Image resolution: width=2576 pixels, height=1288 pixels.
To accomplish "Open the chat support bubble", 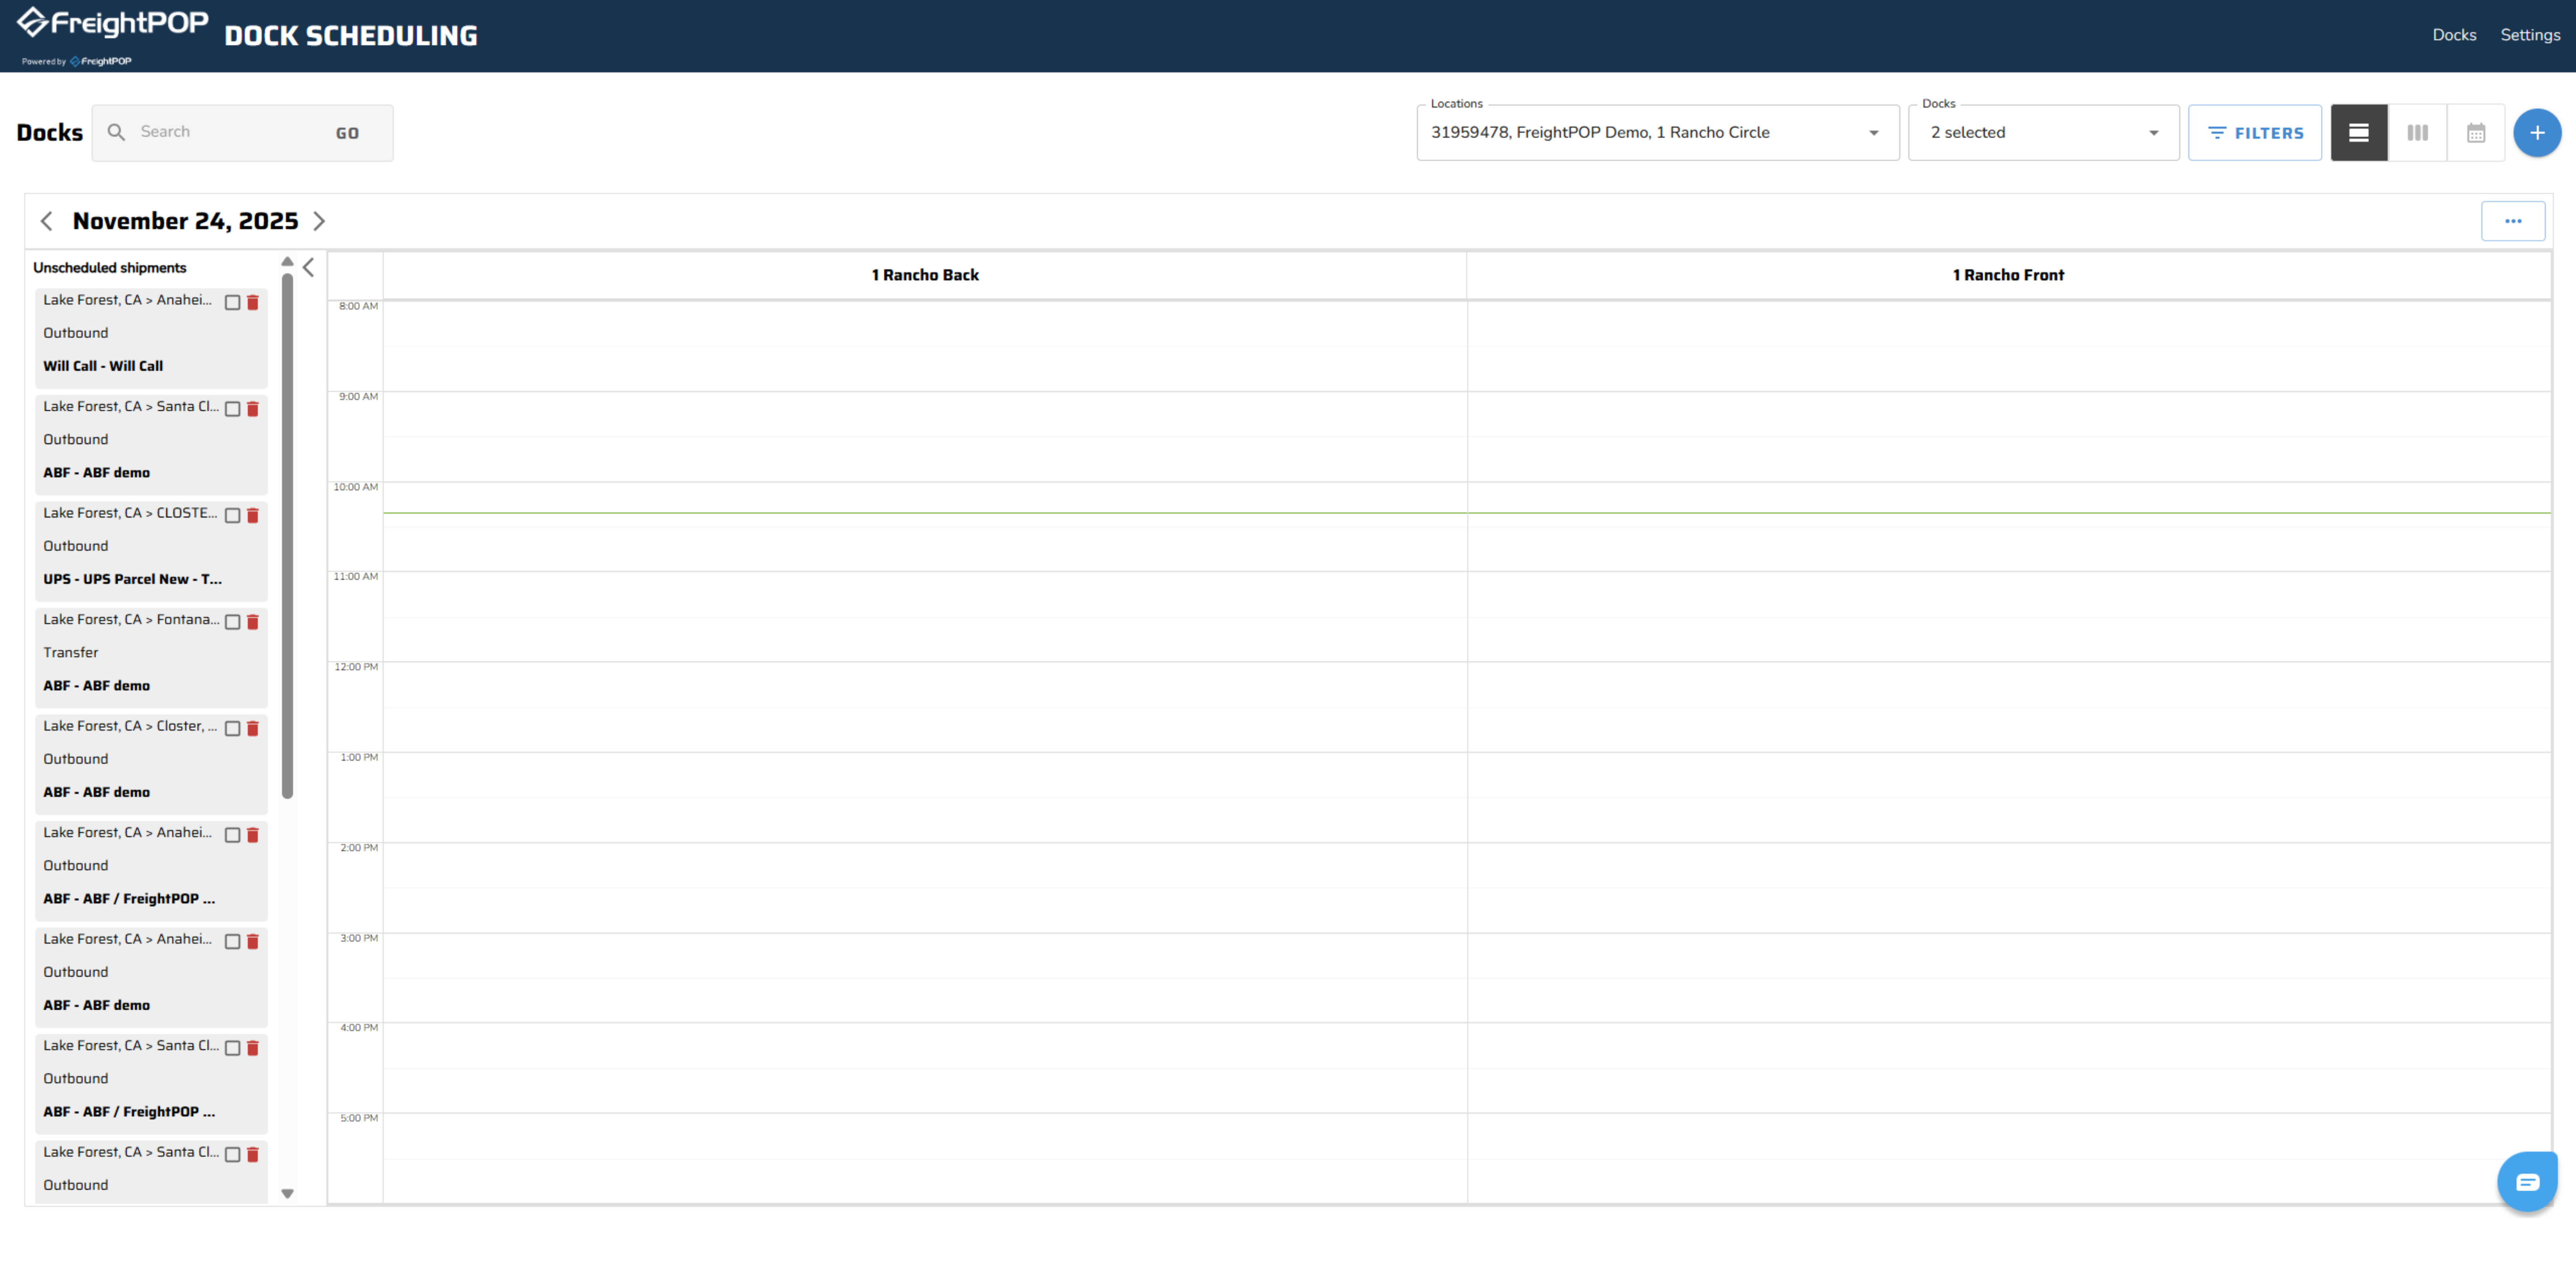I will pos(2527,1182).
